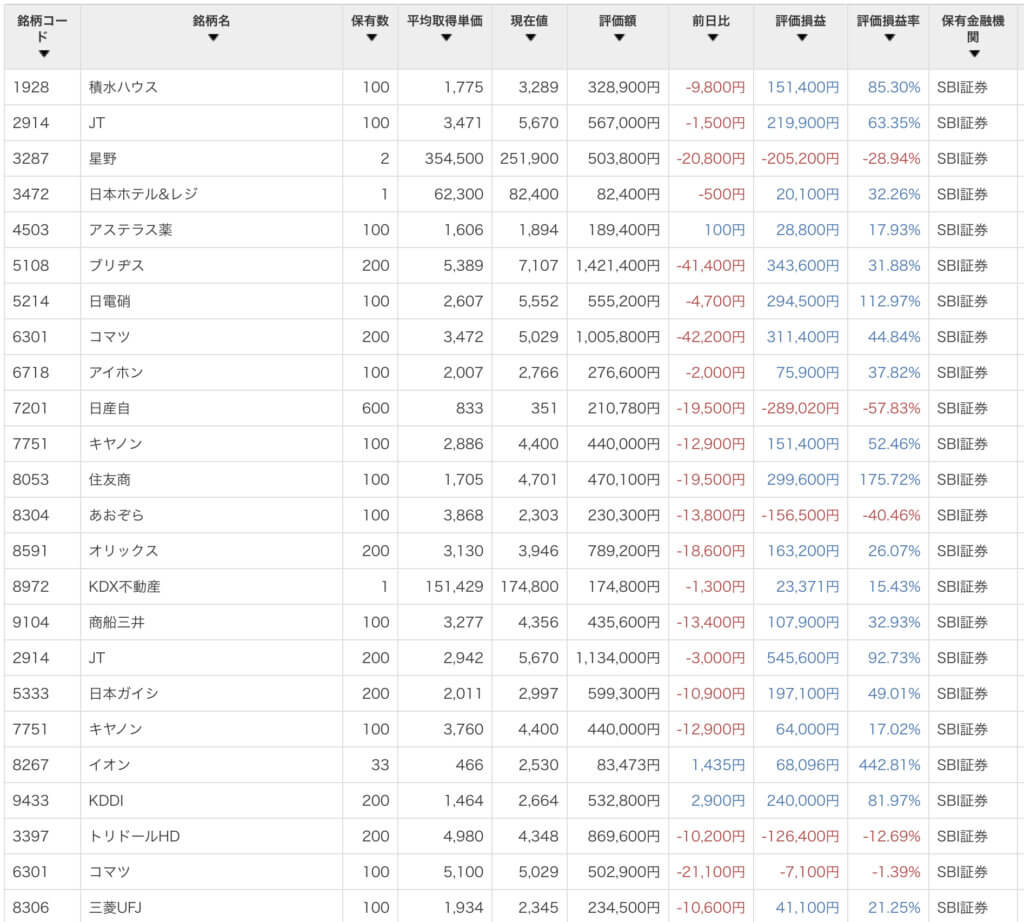
Task: Click sort arrow under 銘柄名 header
Action: coord(212,38)
